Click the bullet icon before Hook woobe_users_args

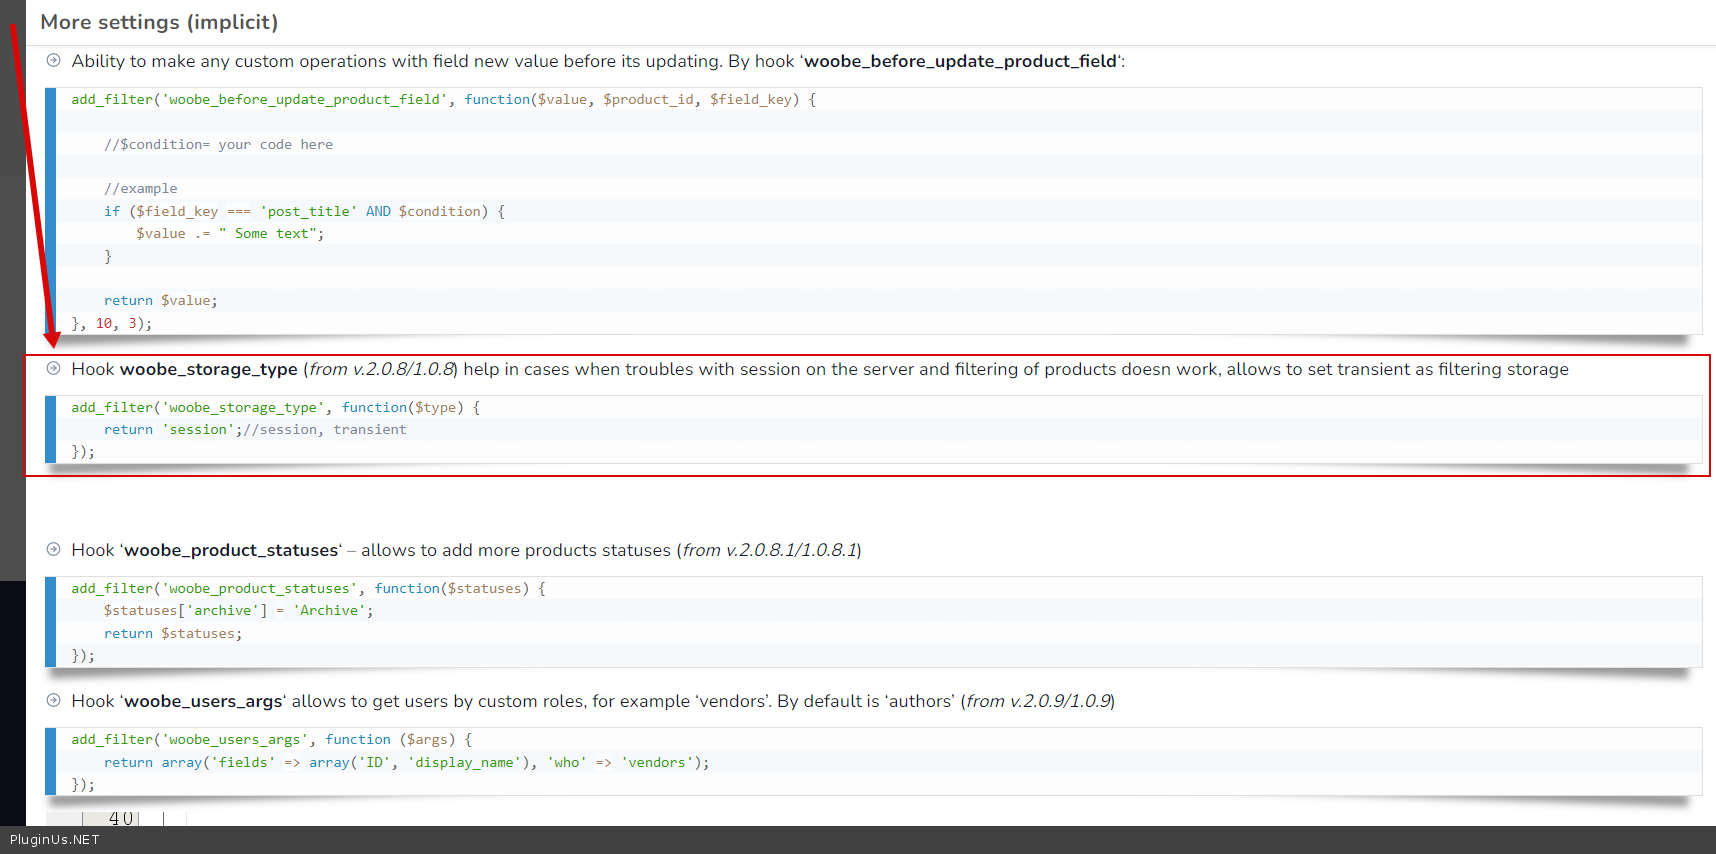54,701
